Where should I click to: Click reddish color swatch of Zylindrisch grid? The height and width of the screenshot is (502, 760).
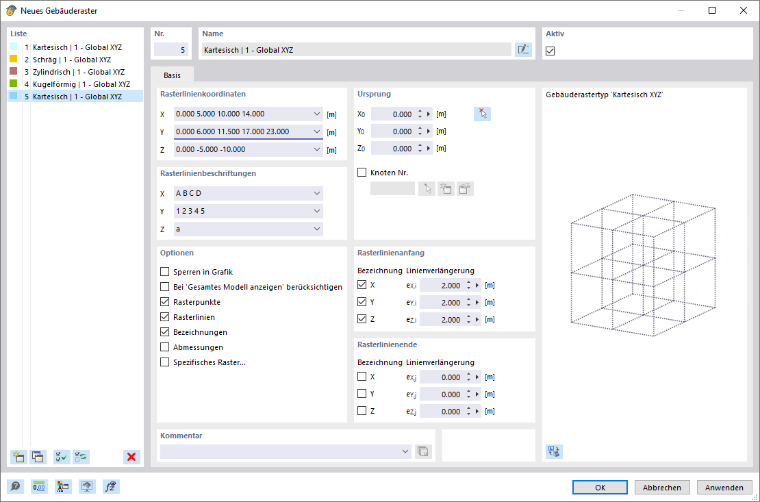coord(14,71)
